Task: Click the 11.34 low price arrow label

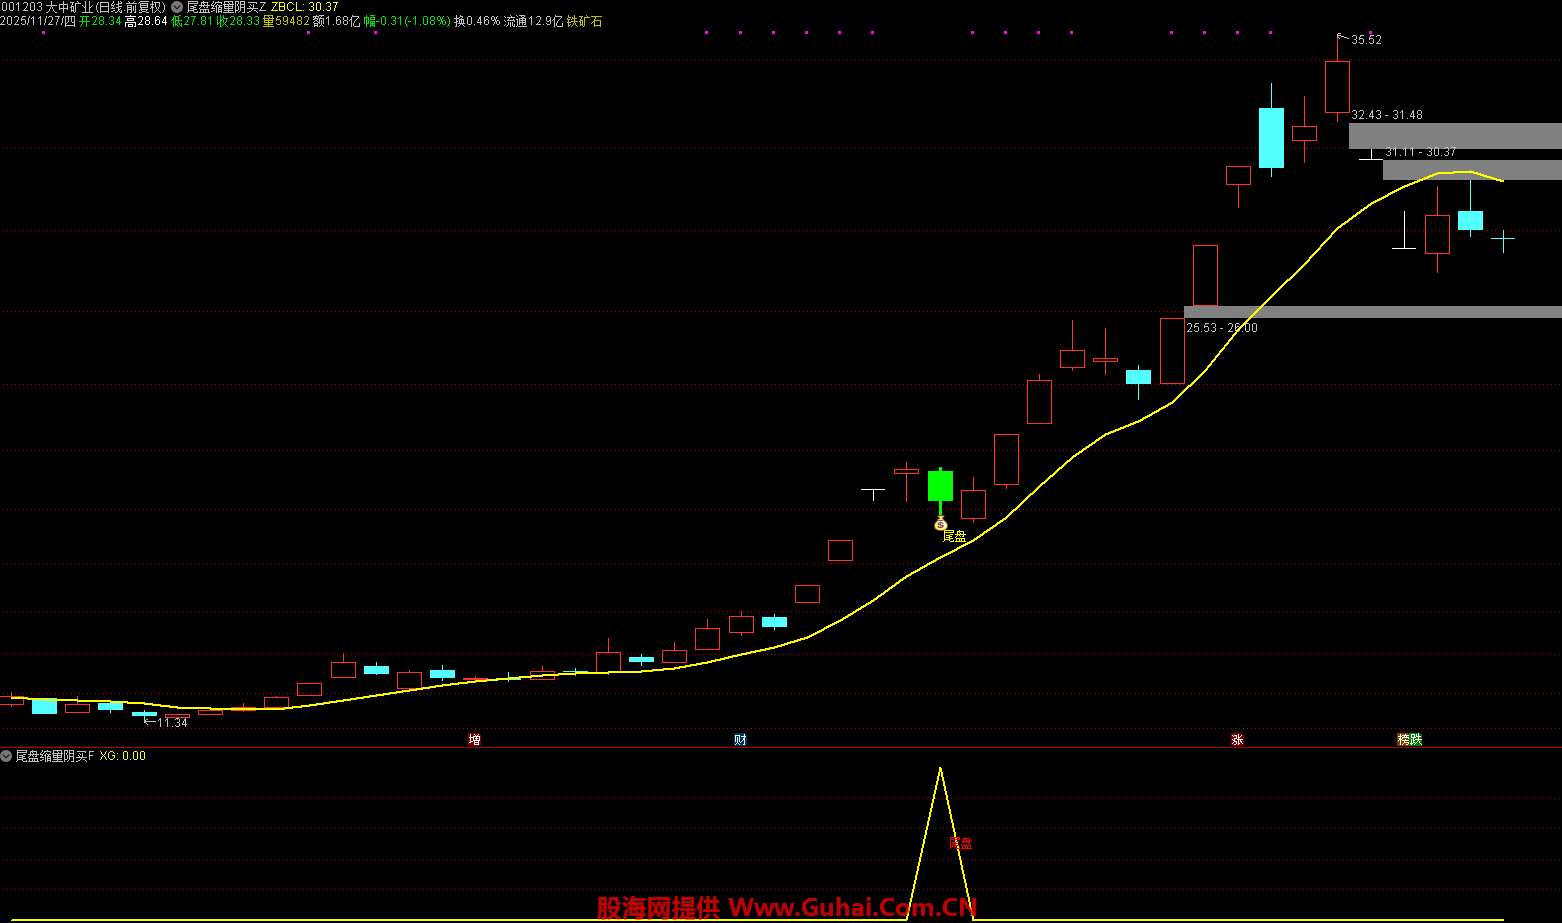Action: (x=172, y=722)
